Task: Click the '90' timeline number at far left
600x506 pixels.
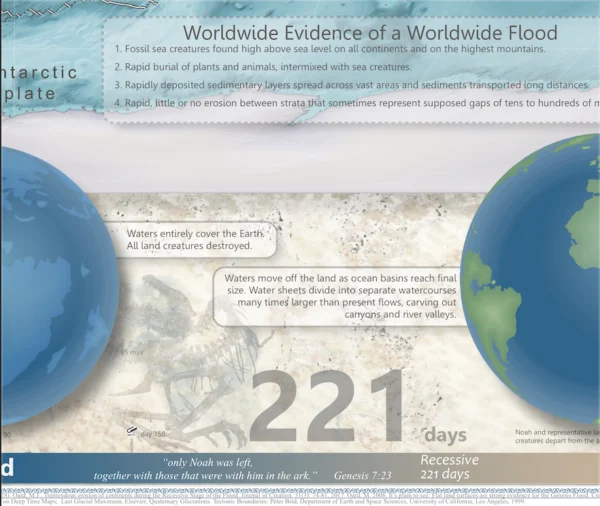Action: 7,434
